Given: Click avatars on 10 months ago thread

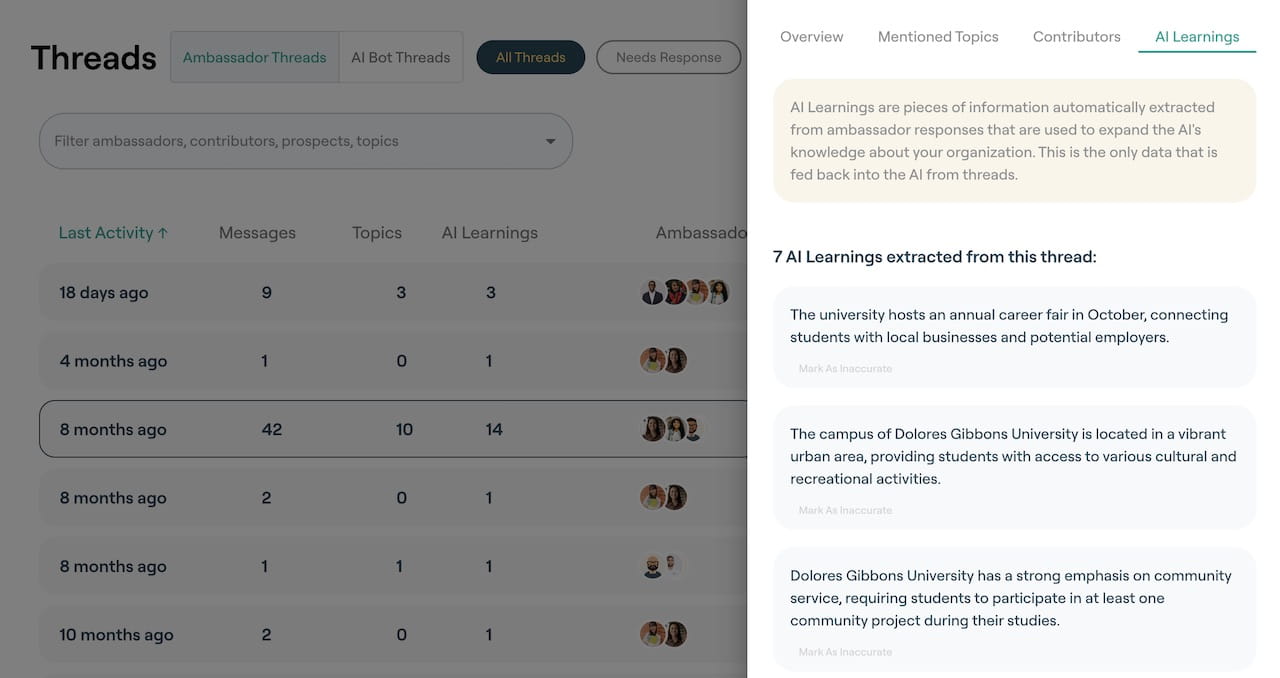Looking at the screenshot, I should [663, 634].
